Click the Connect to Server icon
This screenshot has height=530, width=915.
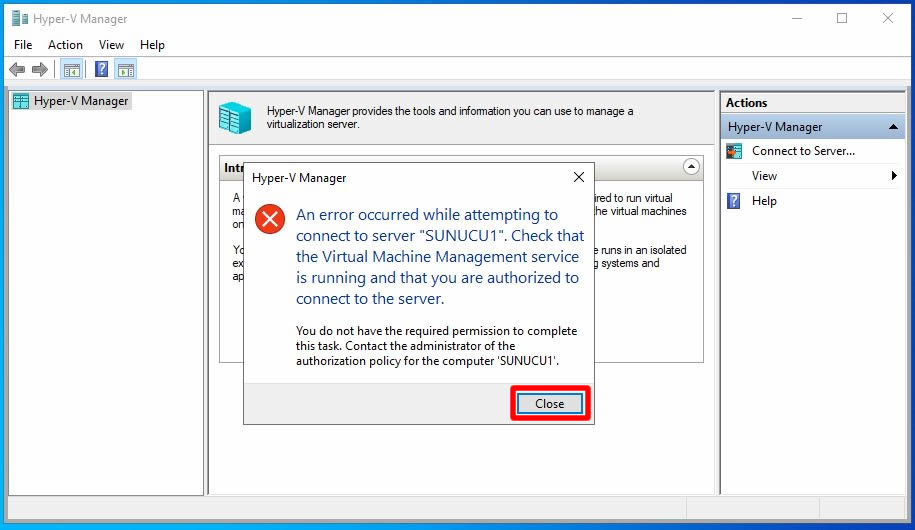tap(734, 151)
